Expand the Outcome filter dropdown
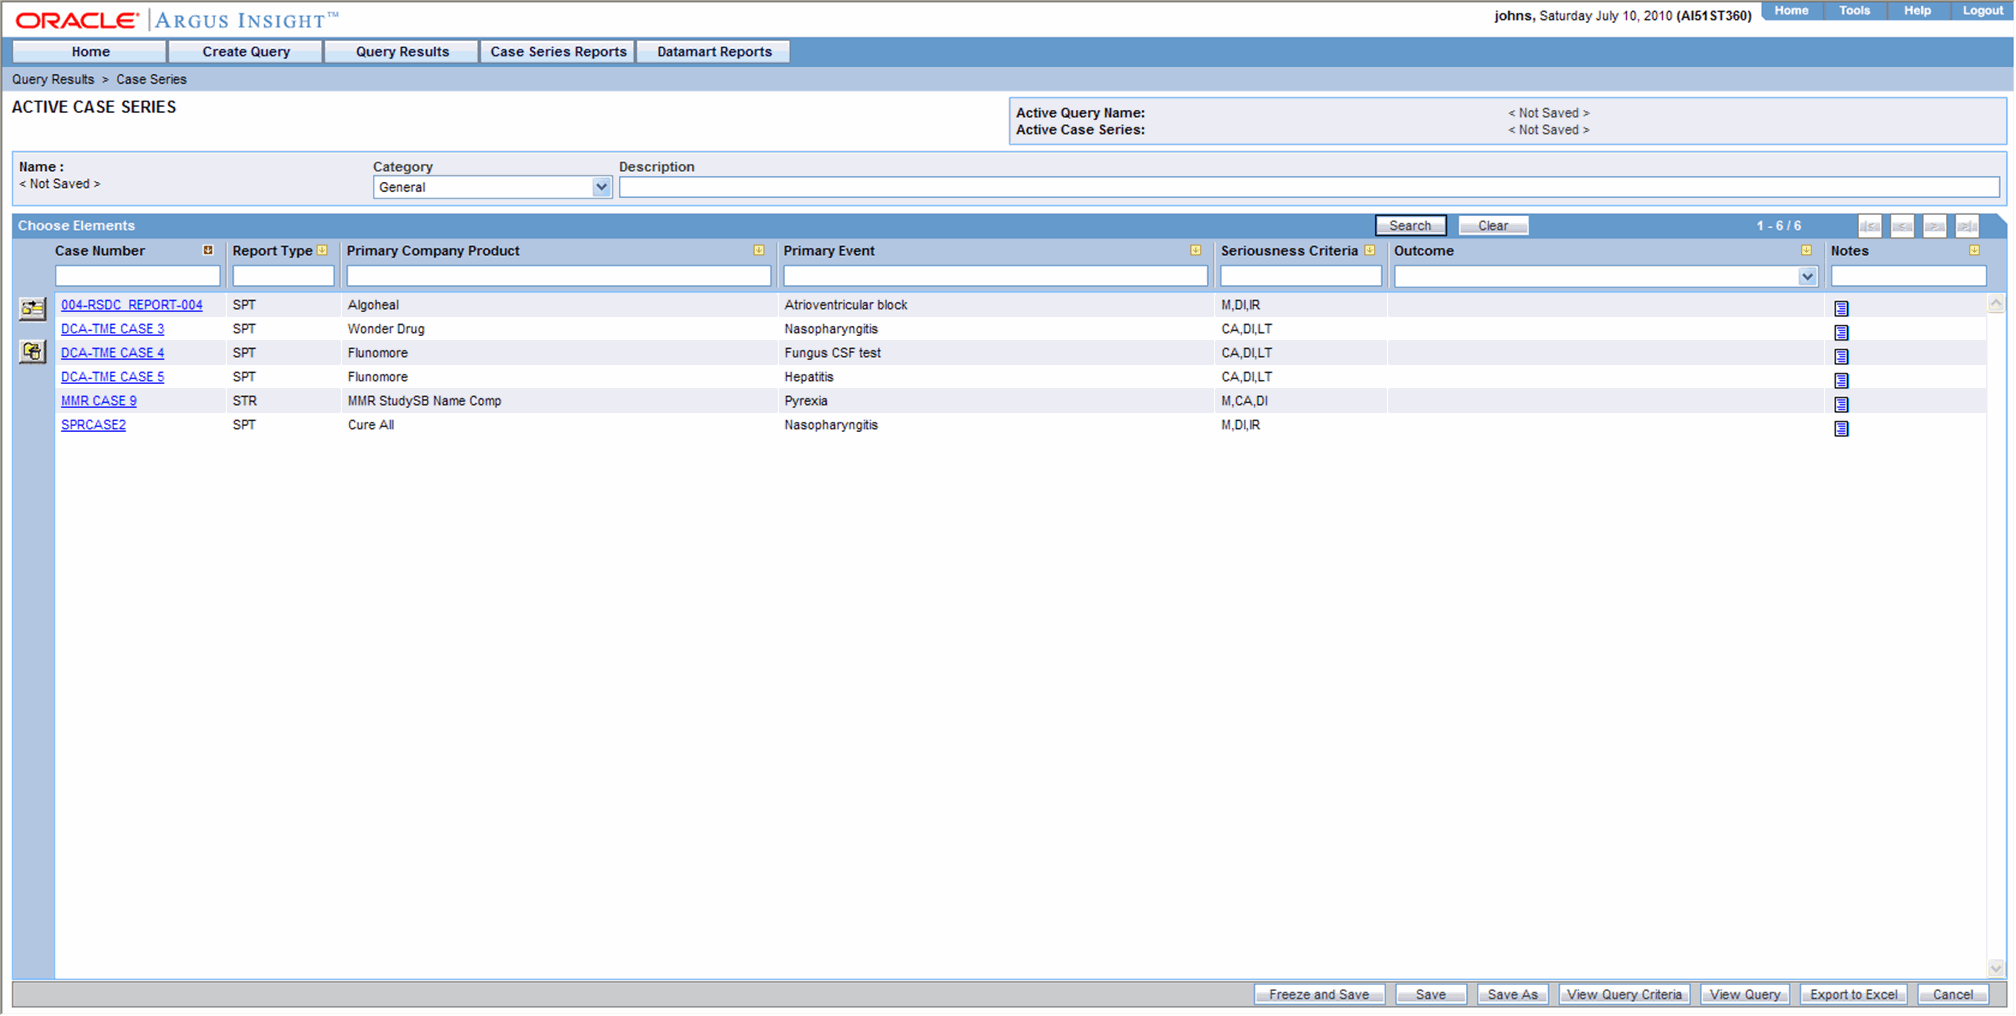The width and height of the screenshot is (2016, 1016). pos(1807,276)
